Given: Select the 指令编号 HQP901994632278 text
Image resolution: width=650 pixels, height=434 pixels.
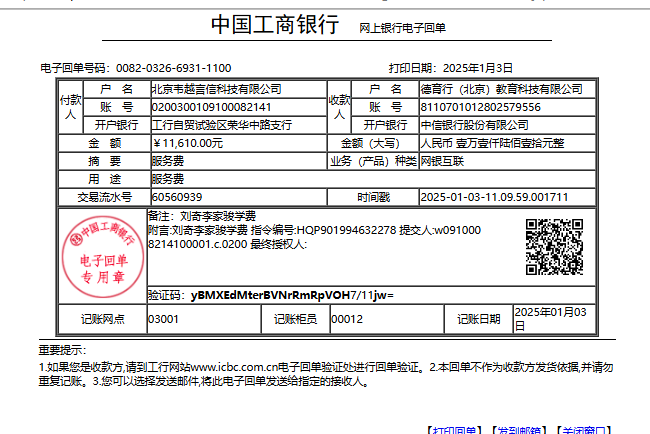Looking at the screenshot, I should 323,230.
